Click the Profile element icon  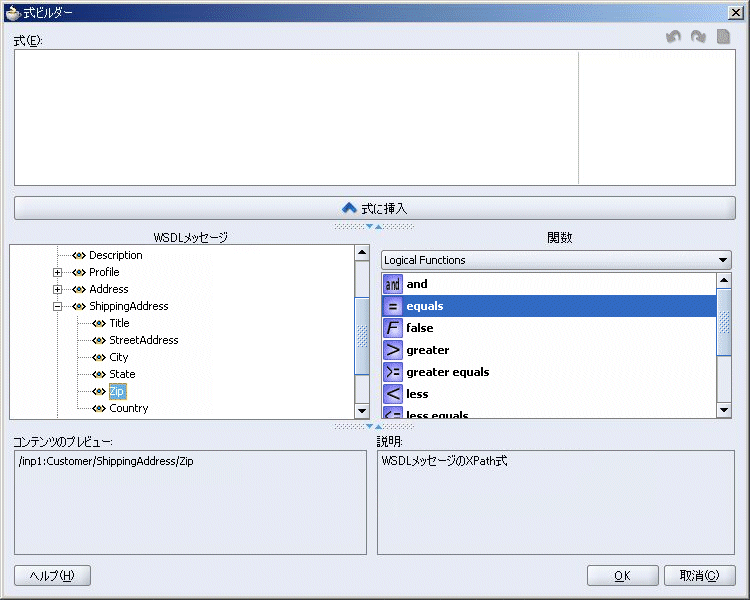click(79, 272)
